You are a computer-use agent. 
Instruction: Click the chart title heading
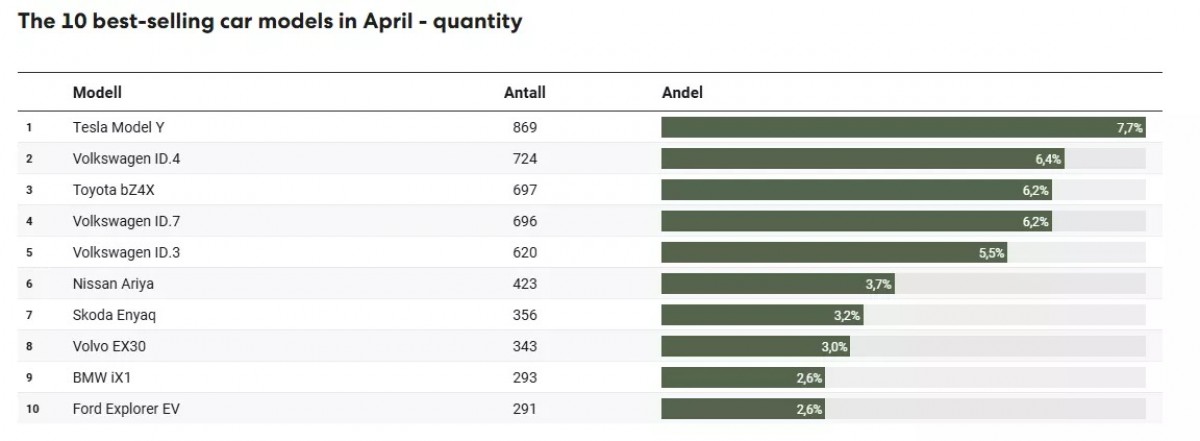(270, 22)
